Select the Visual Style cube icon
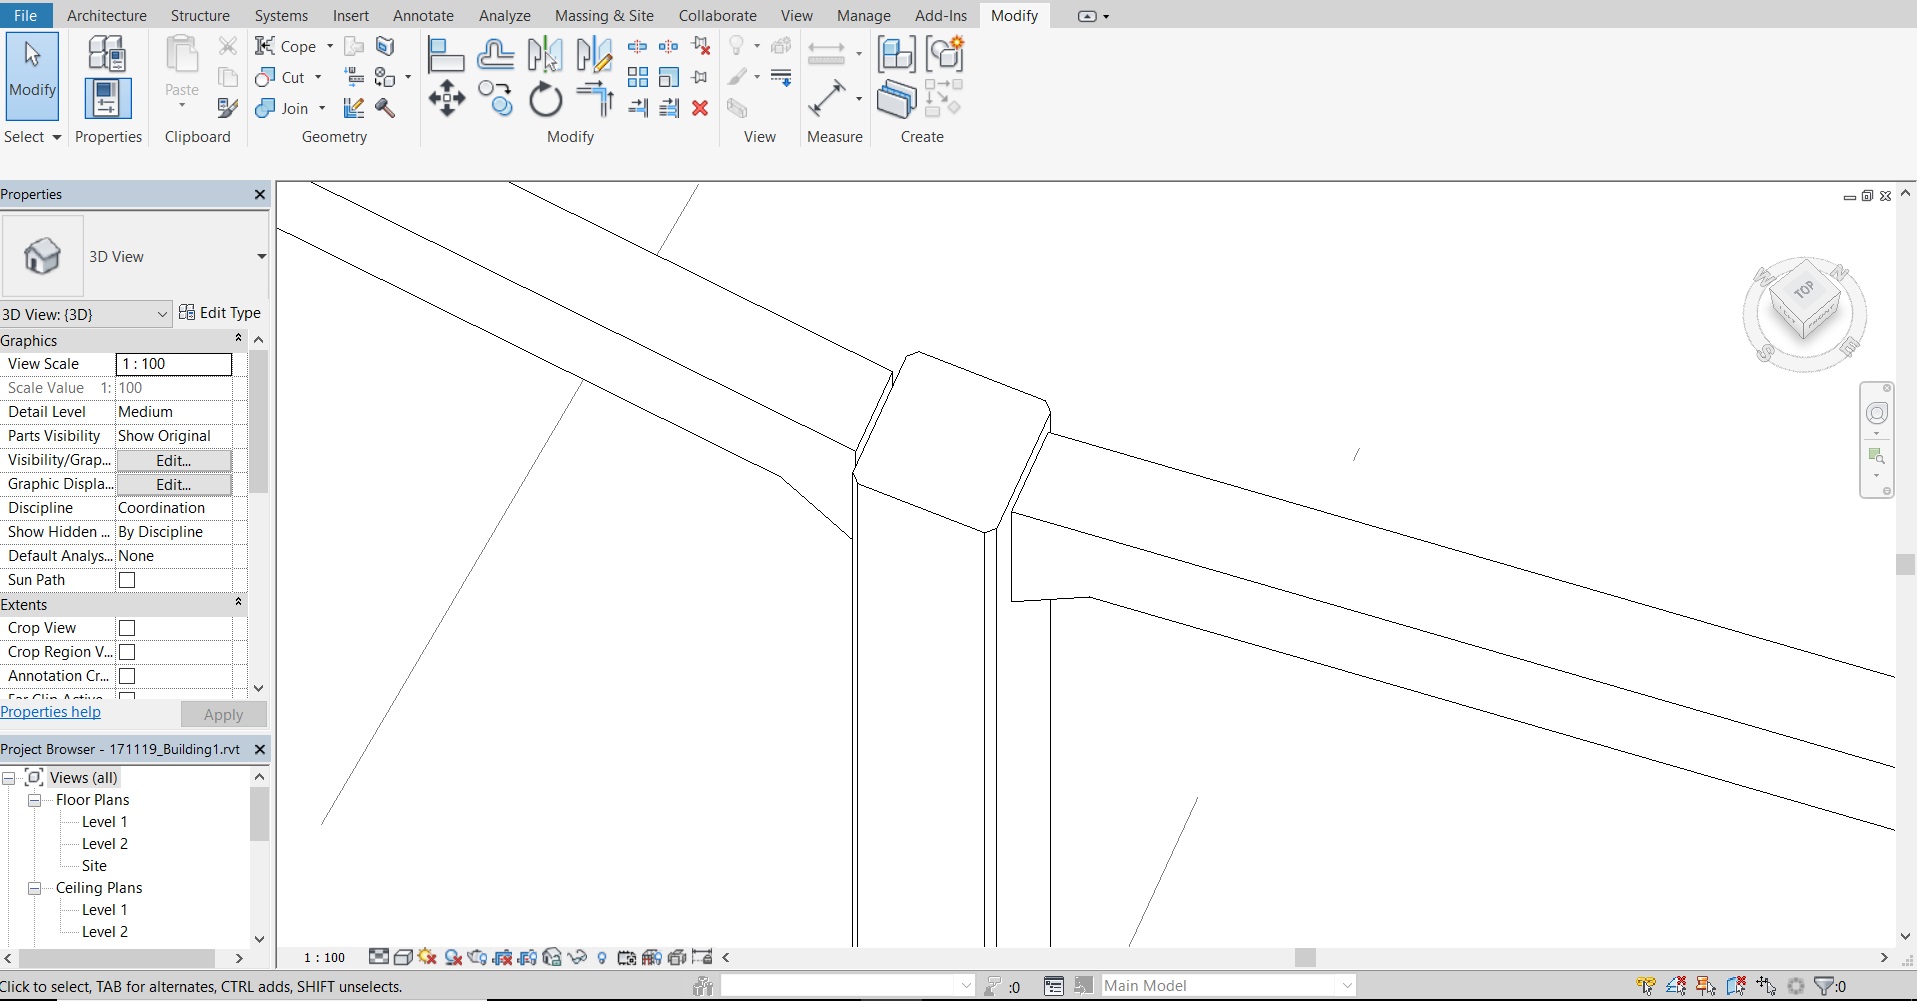 (x=403, y=958)
